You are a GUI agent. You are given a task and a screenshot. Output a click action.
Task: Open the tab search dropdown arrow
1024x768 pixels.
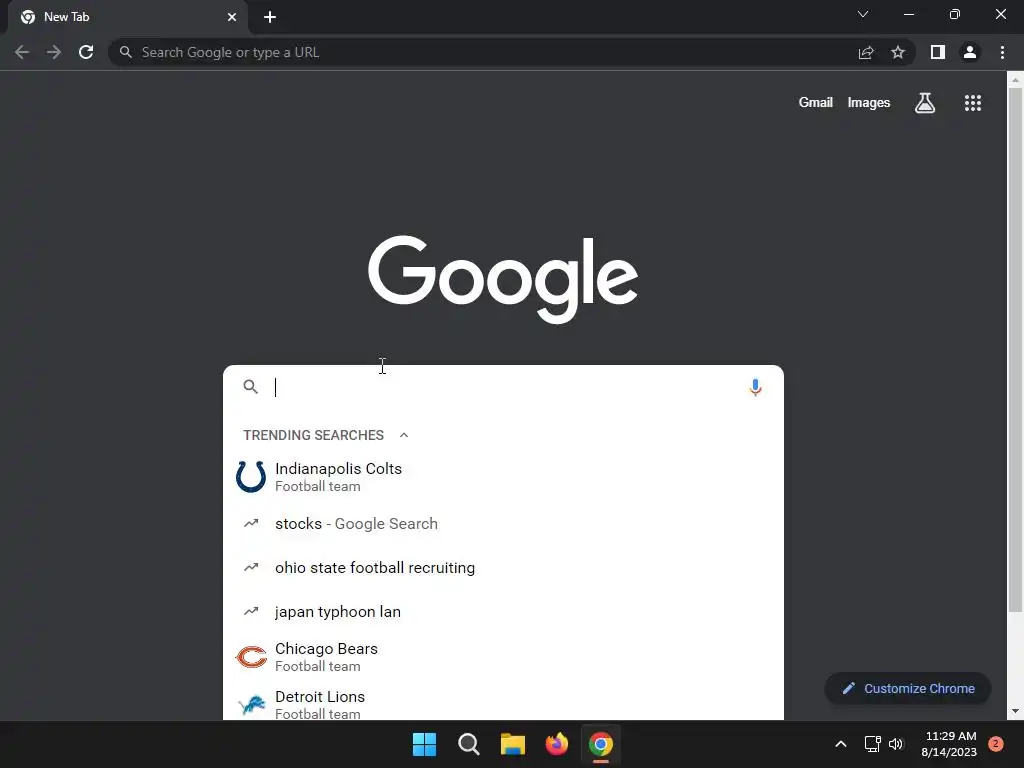coord(863,14)
